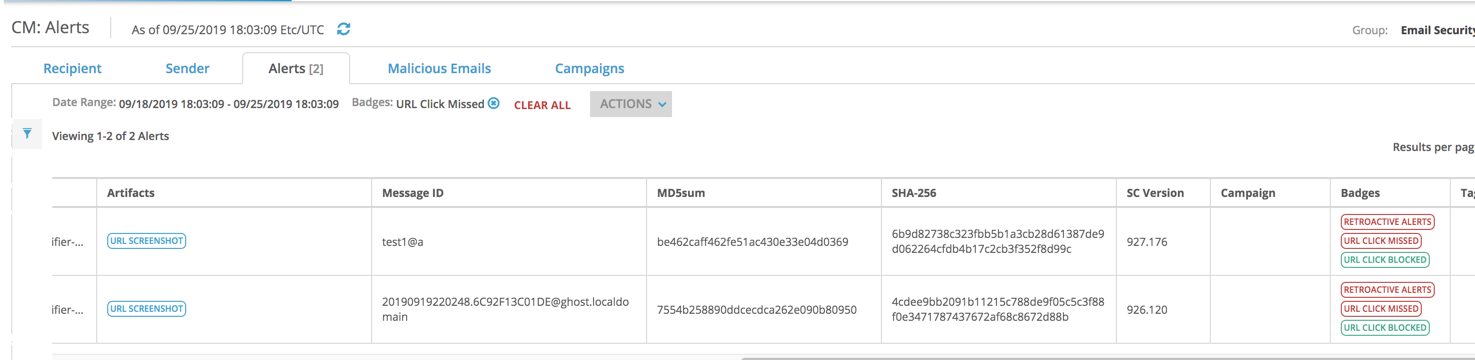Click URL CLICK BLOCKED badge in test1@a row
Image resolution: width=1475 pixels, height=360 pixels.
1385,260
